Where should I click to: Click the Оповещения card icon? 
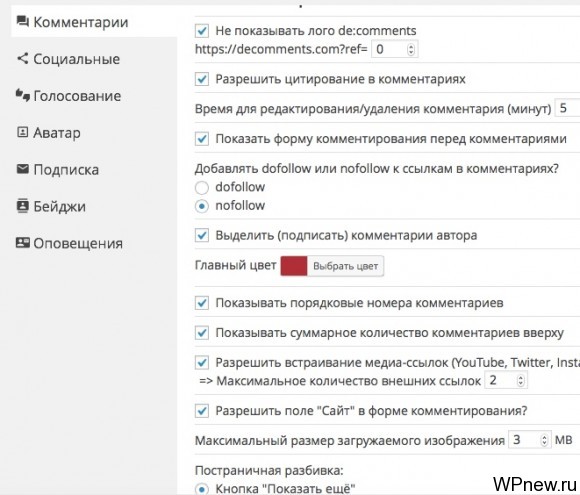[23, 243]
